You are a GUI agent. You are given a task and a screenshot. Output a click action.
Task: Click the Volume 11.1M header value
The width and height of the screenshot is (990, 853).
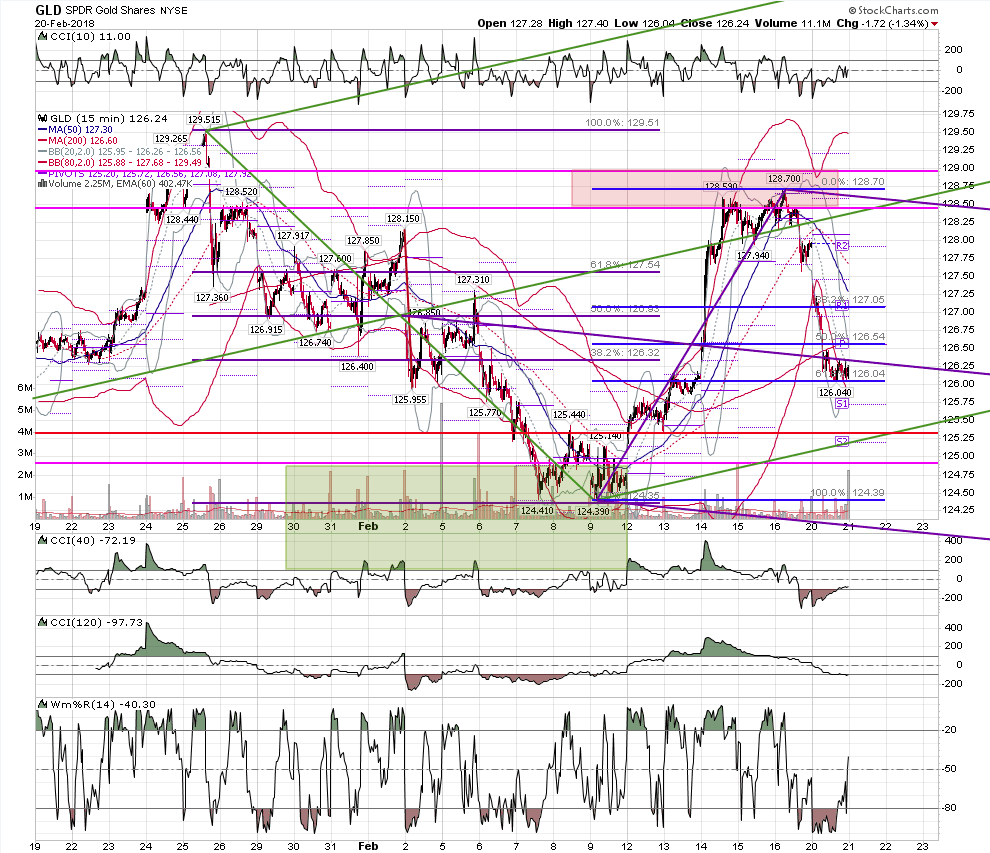(x=792, y=23)
